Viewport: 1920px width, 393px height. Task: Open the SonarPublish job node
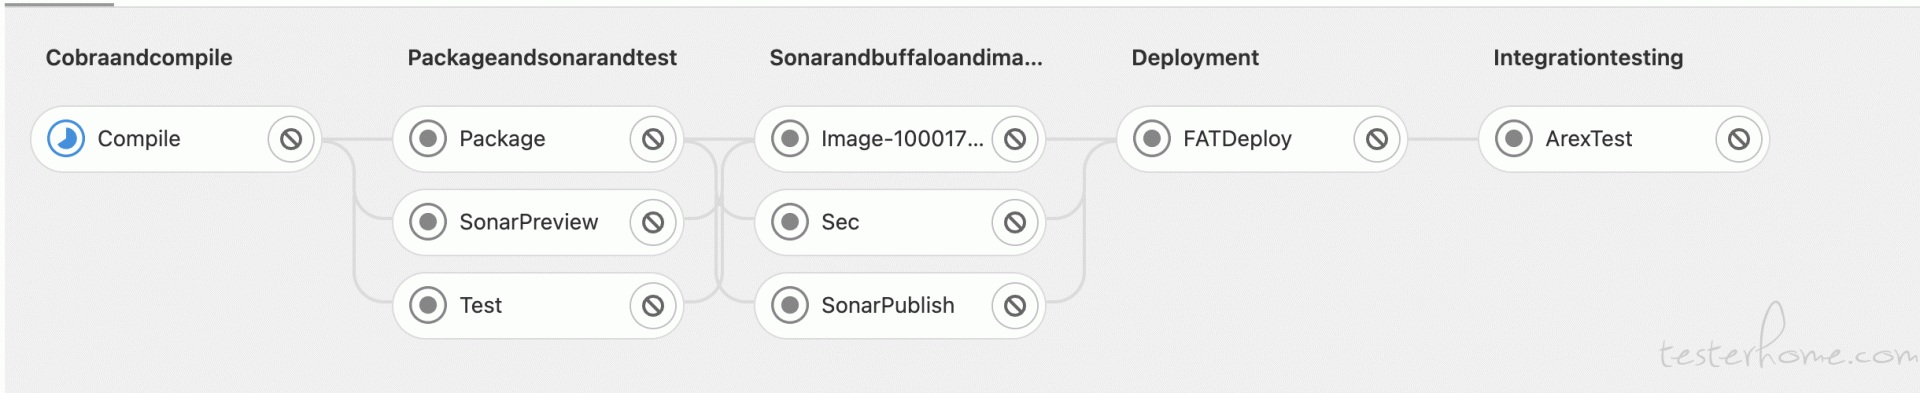coord(900,305)
